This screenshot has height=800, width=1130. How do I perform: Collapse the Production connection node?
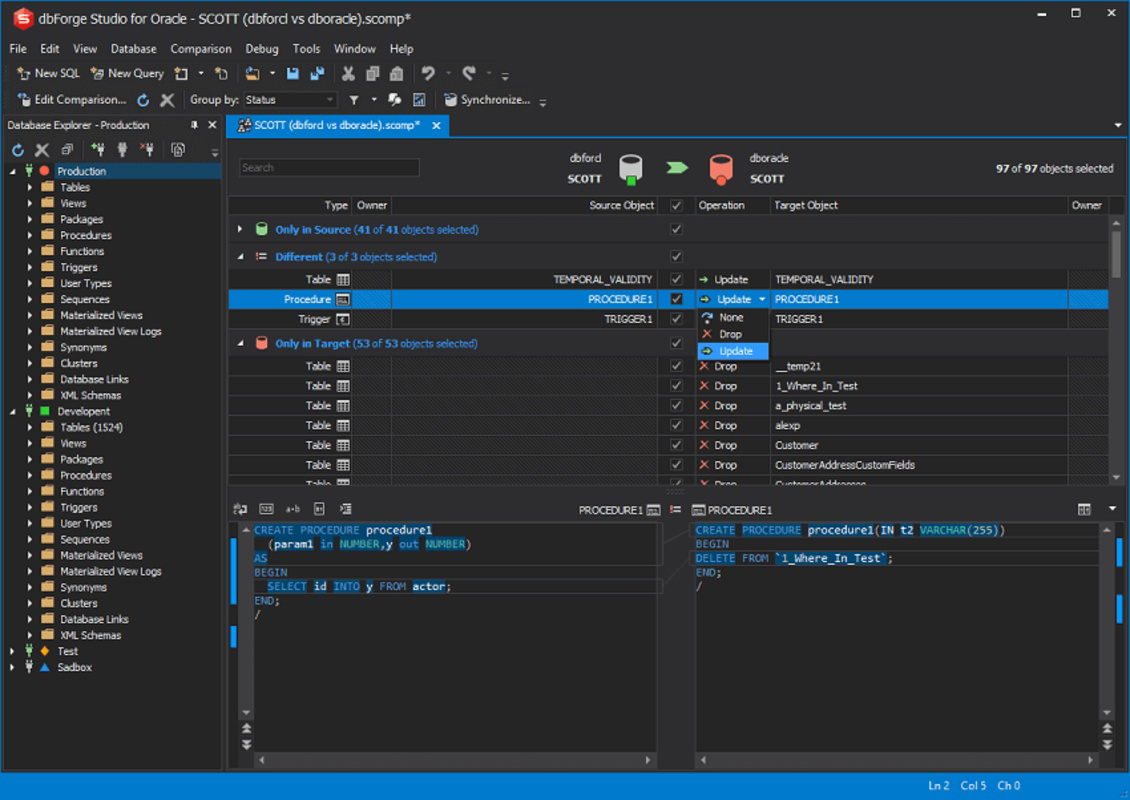point(12,171)
